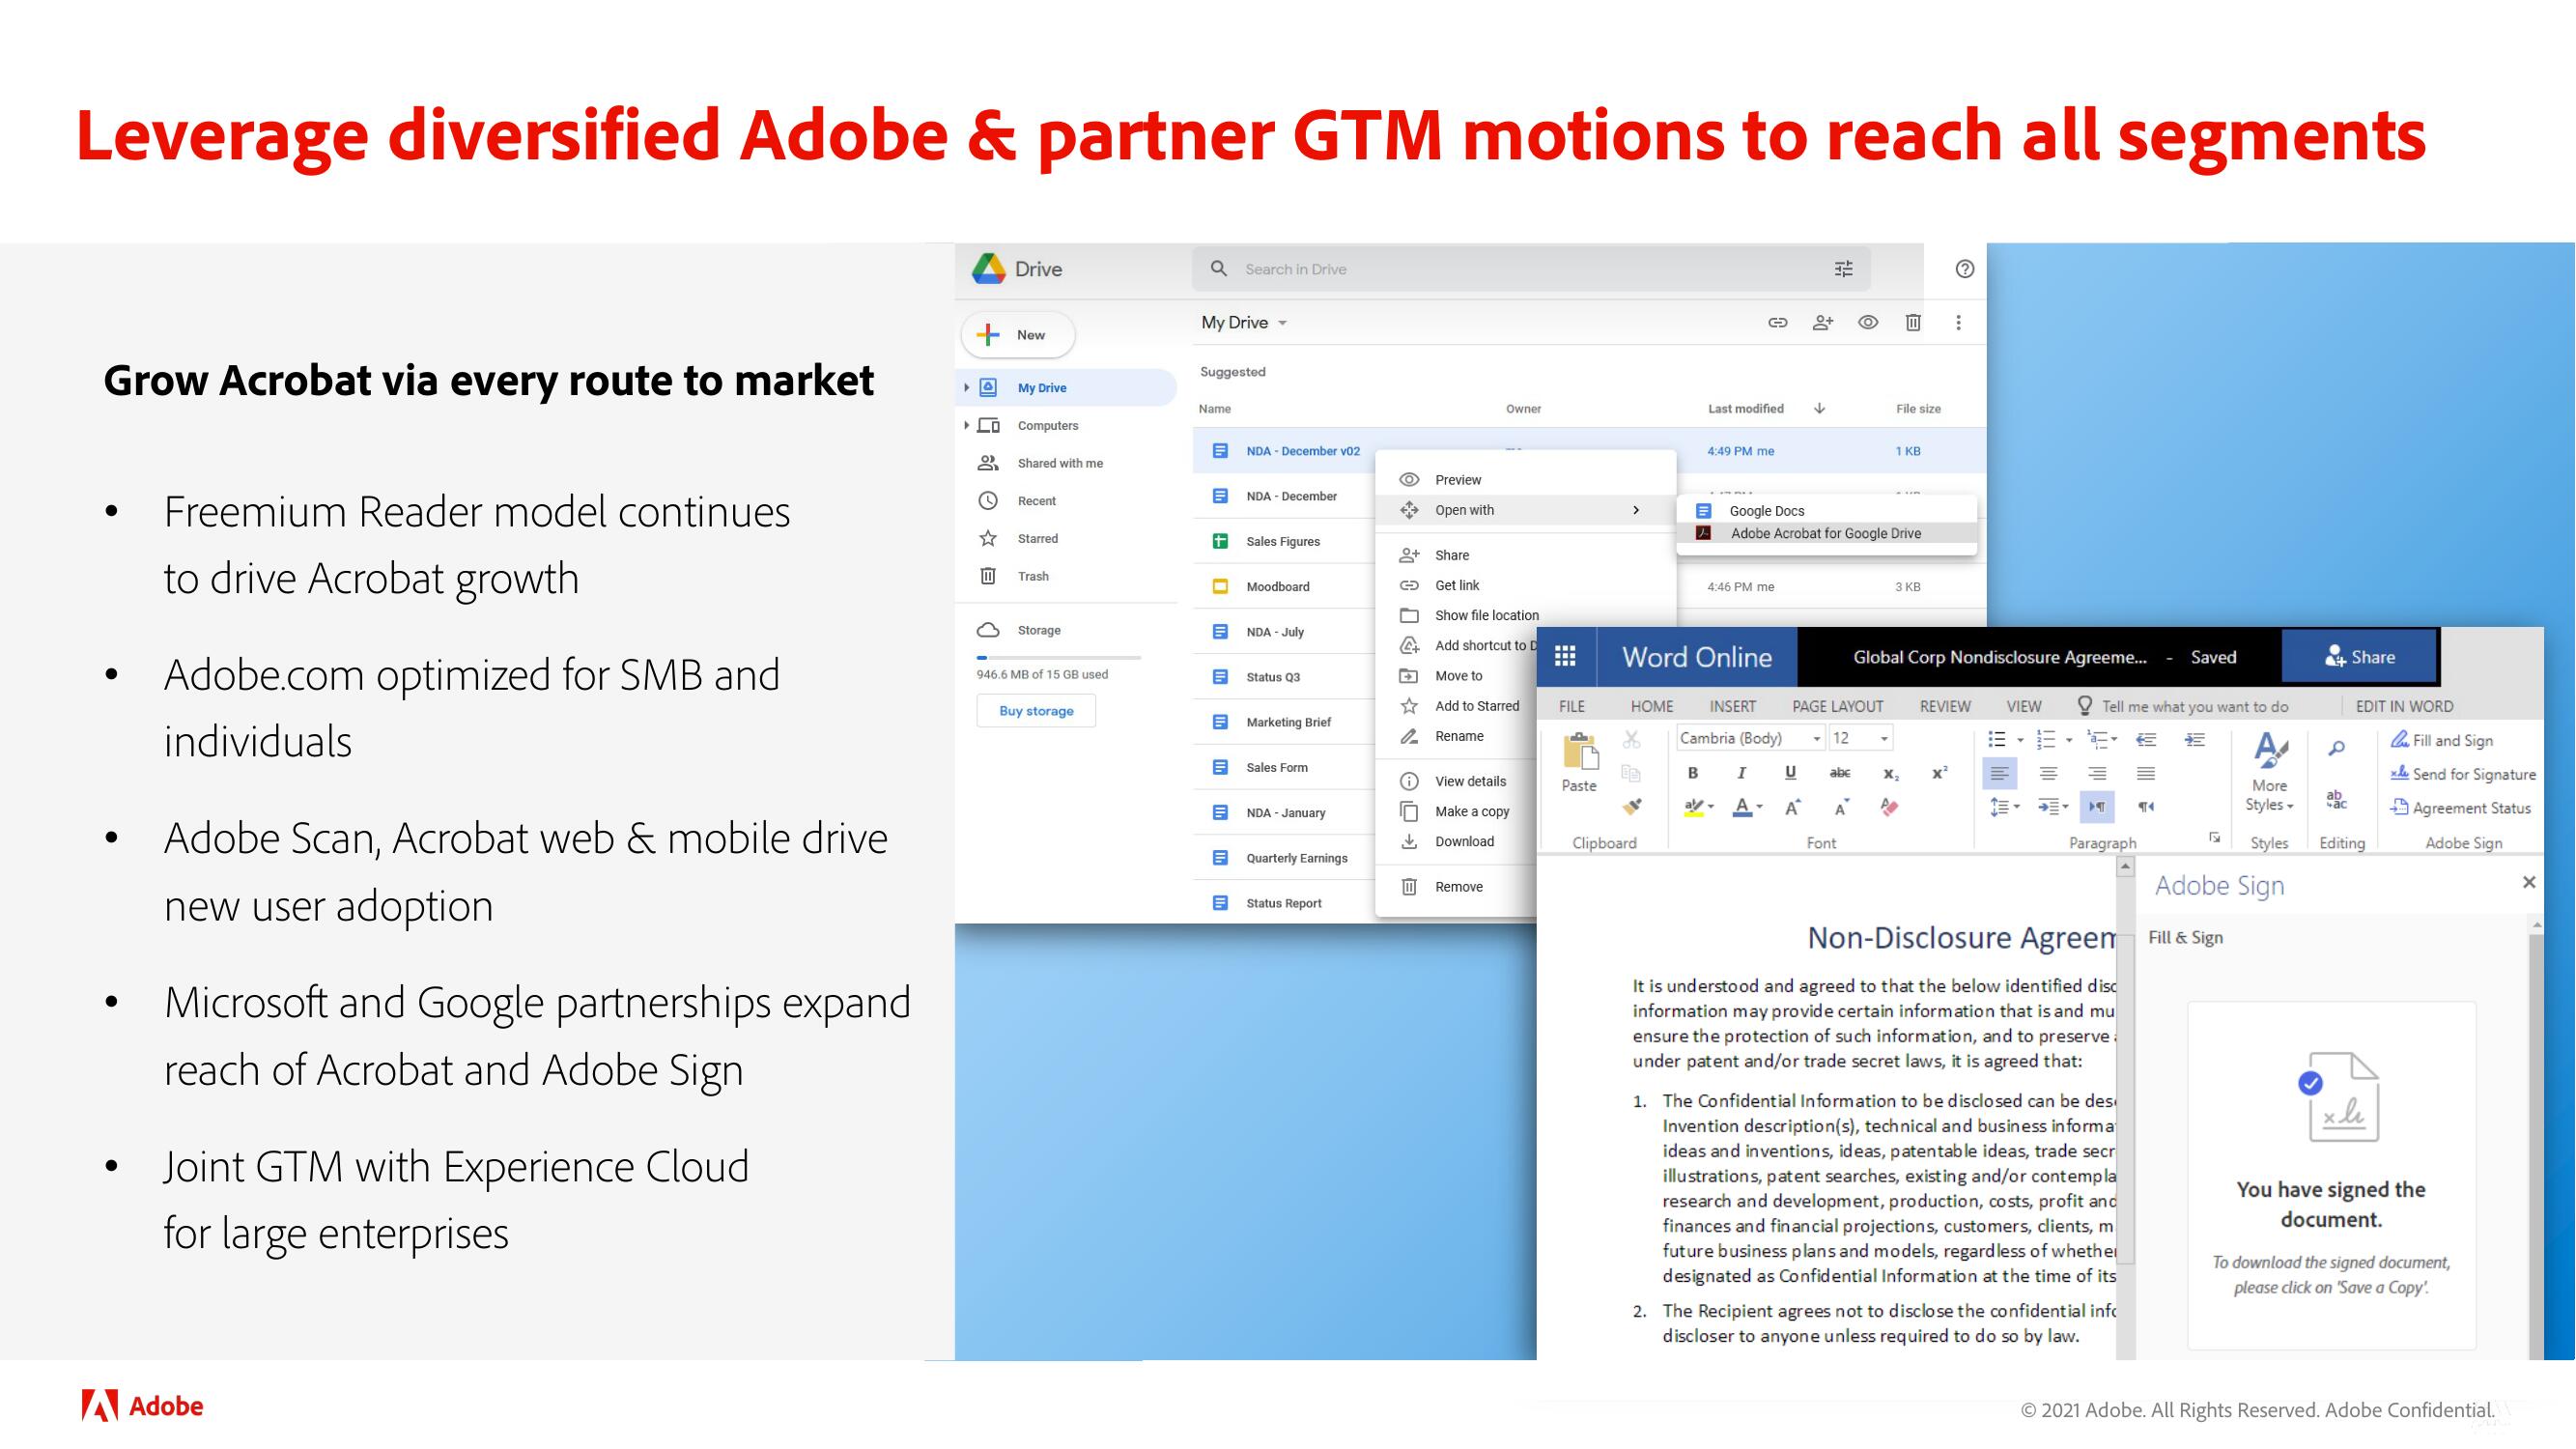Open the font color dropdown arrow
The image size is (2576, 1449).
pyautogui.click(x=1759, y=807)
